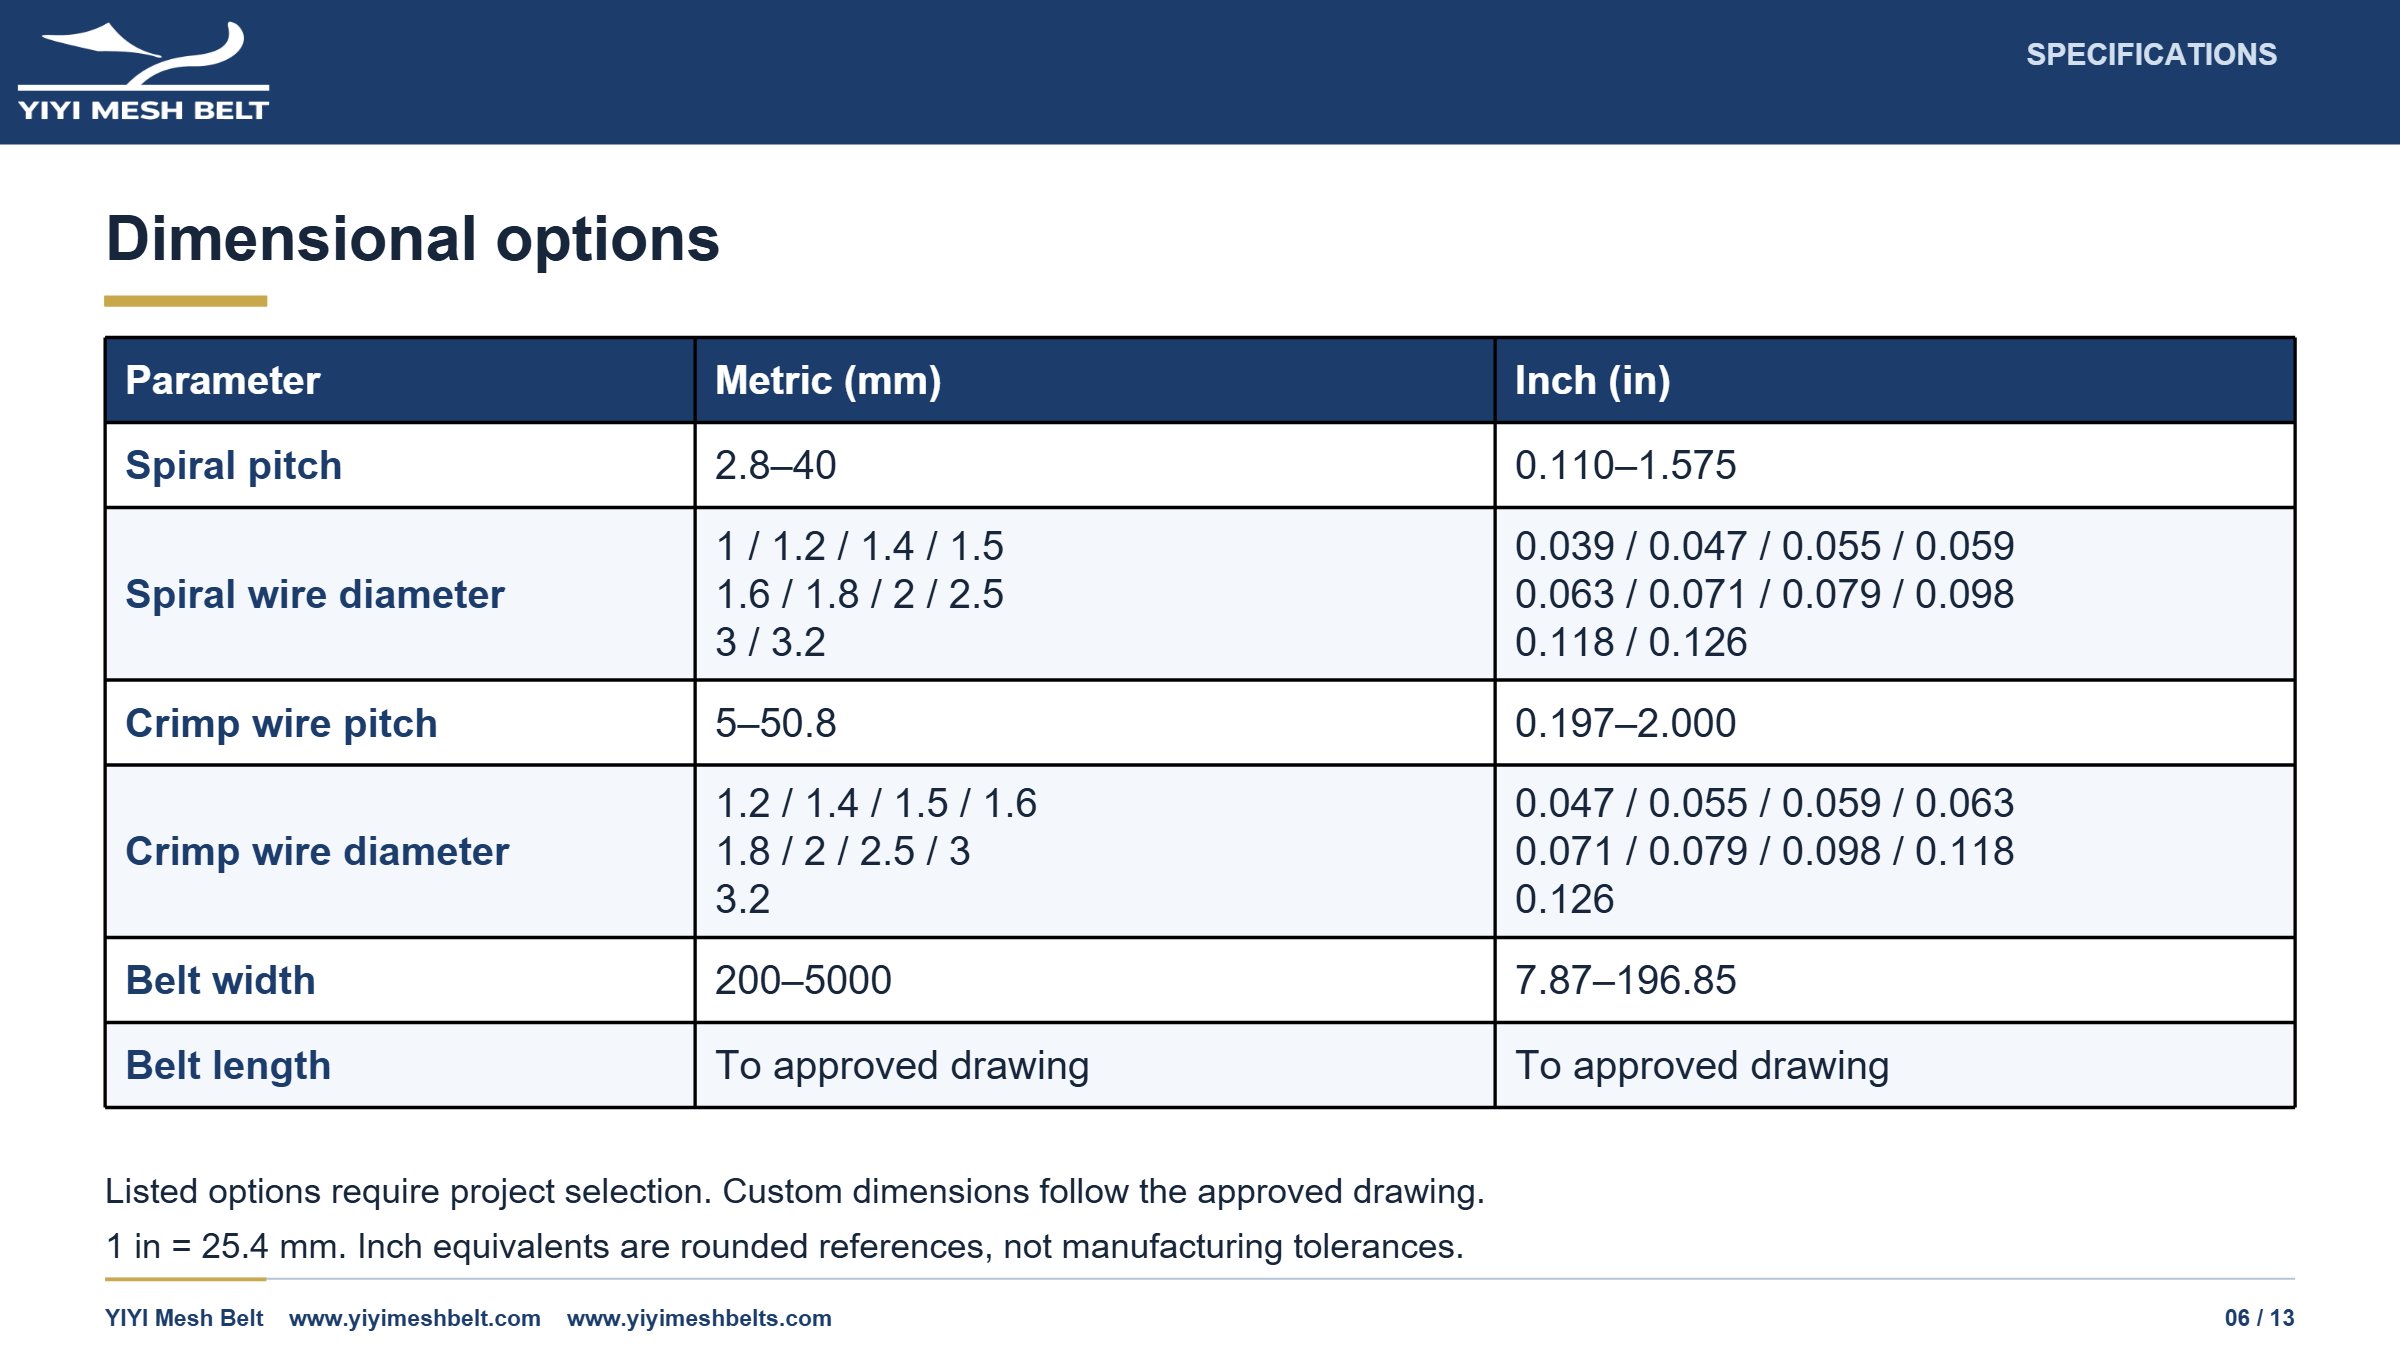Open the www.yiyimeshbelt.com link

coord(415,1318)
